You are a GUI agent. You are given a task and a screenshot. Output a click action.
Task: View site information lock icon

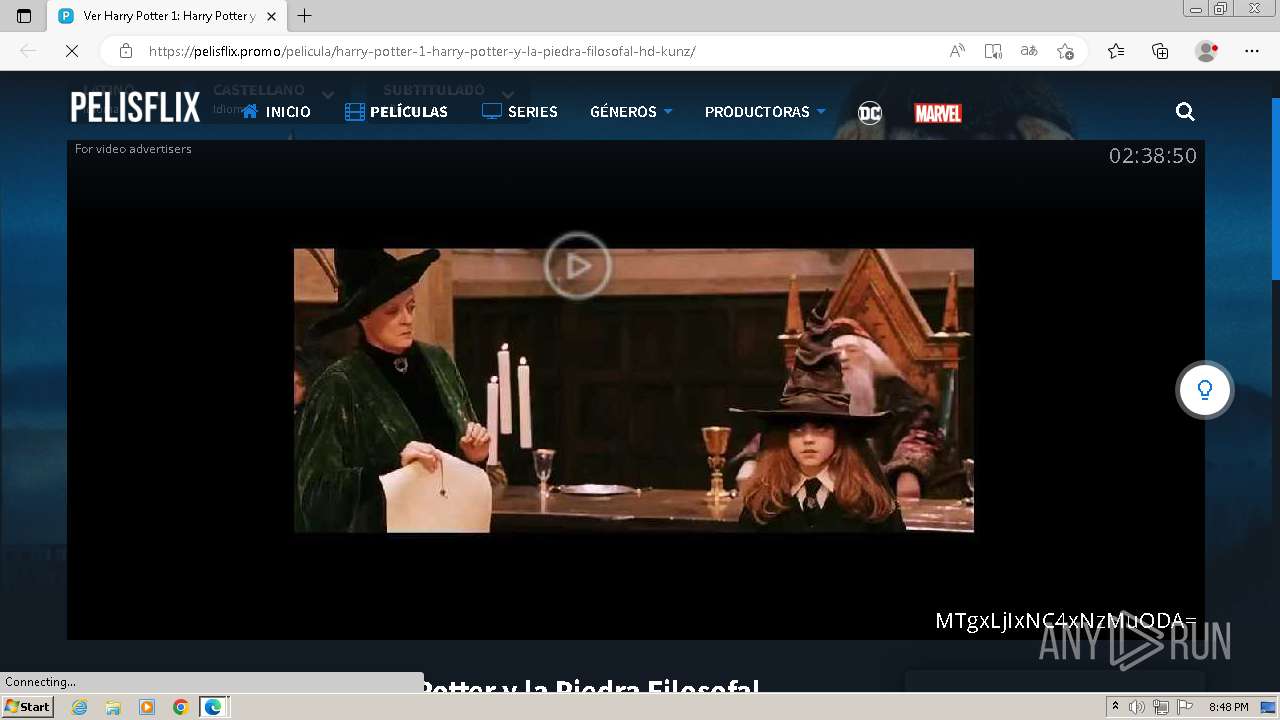(125, 51)
